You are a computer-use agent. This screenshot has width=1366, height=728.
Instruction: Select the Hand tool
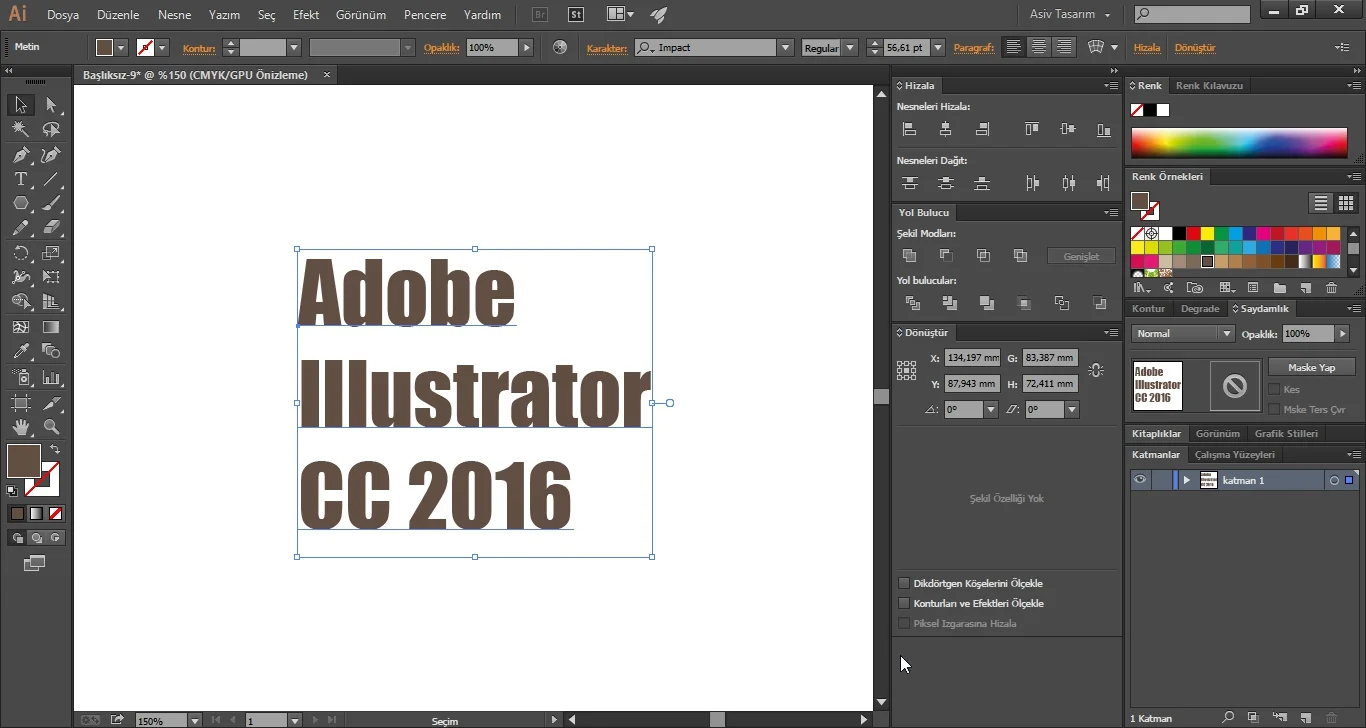point(21,427)
